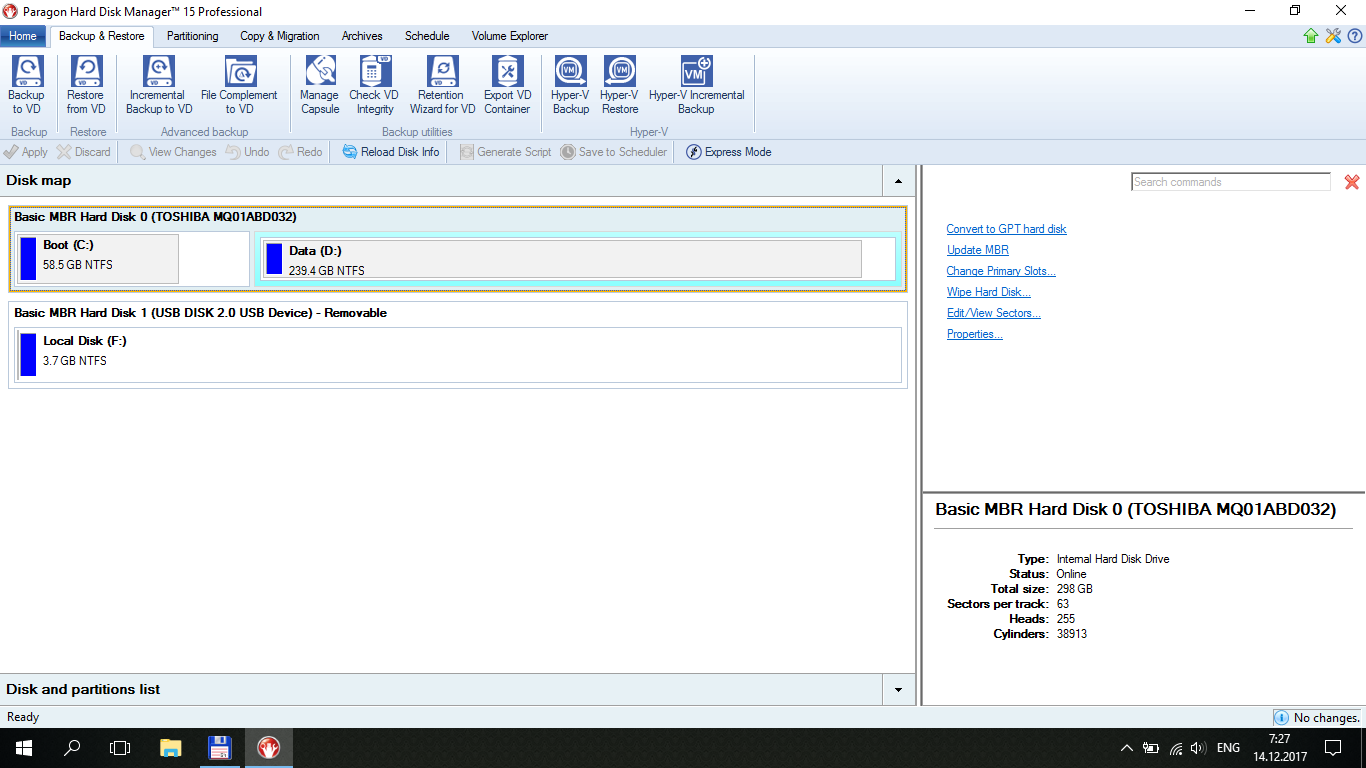Image resolution: width=1366 pixels, height=768 pixels.
Task: Open the Partitioning tab
Action: [192, 36]
